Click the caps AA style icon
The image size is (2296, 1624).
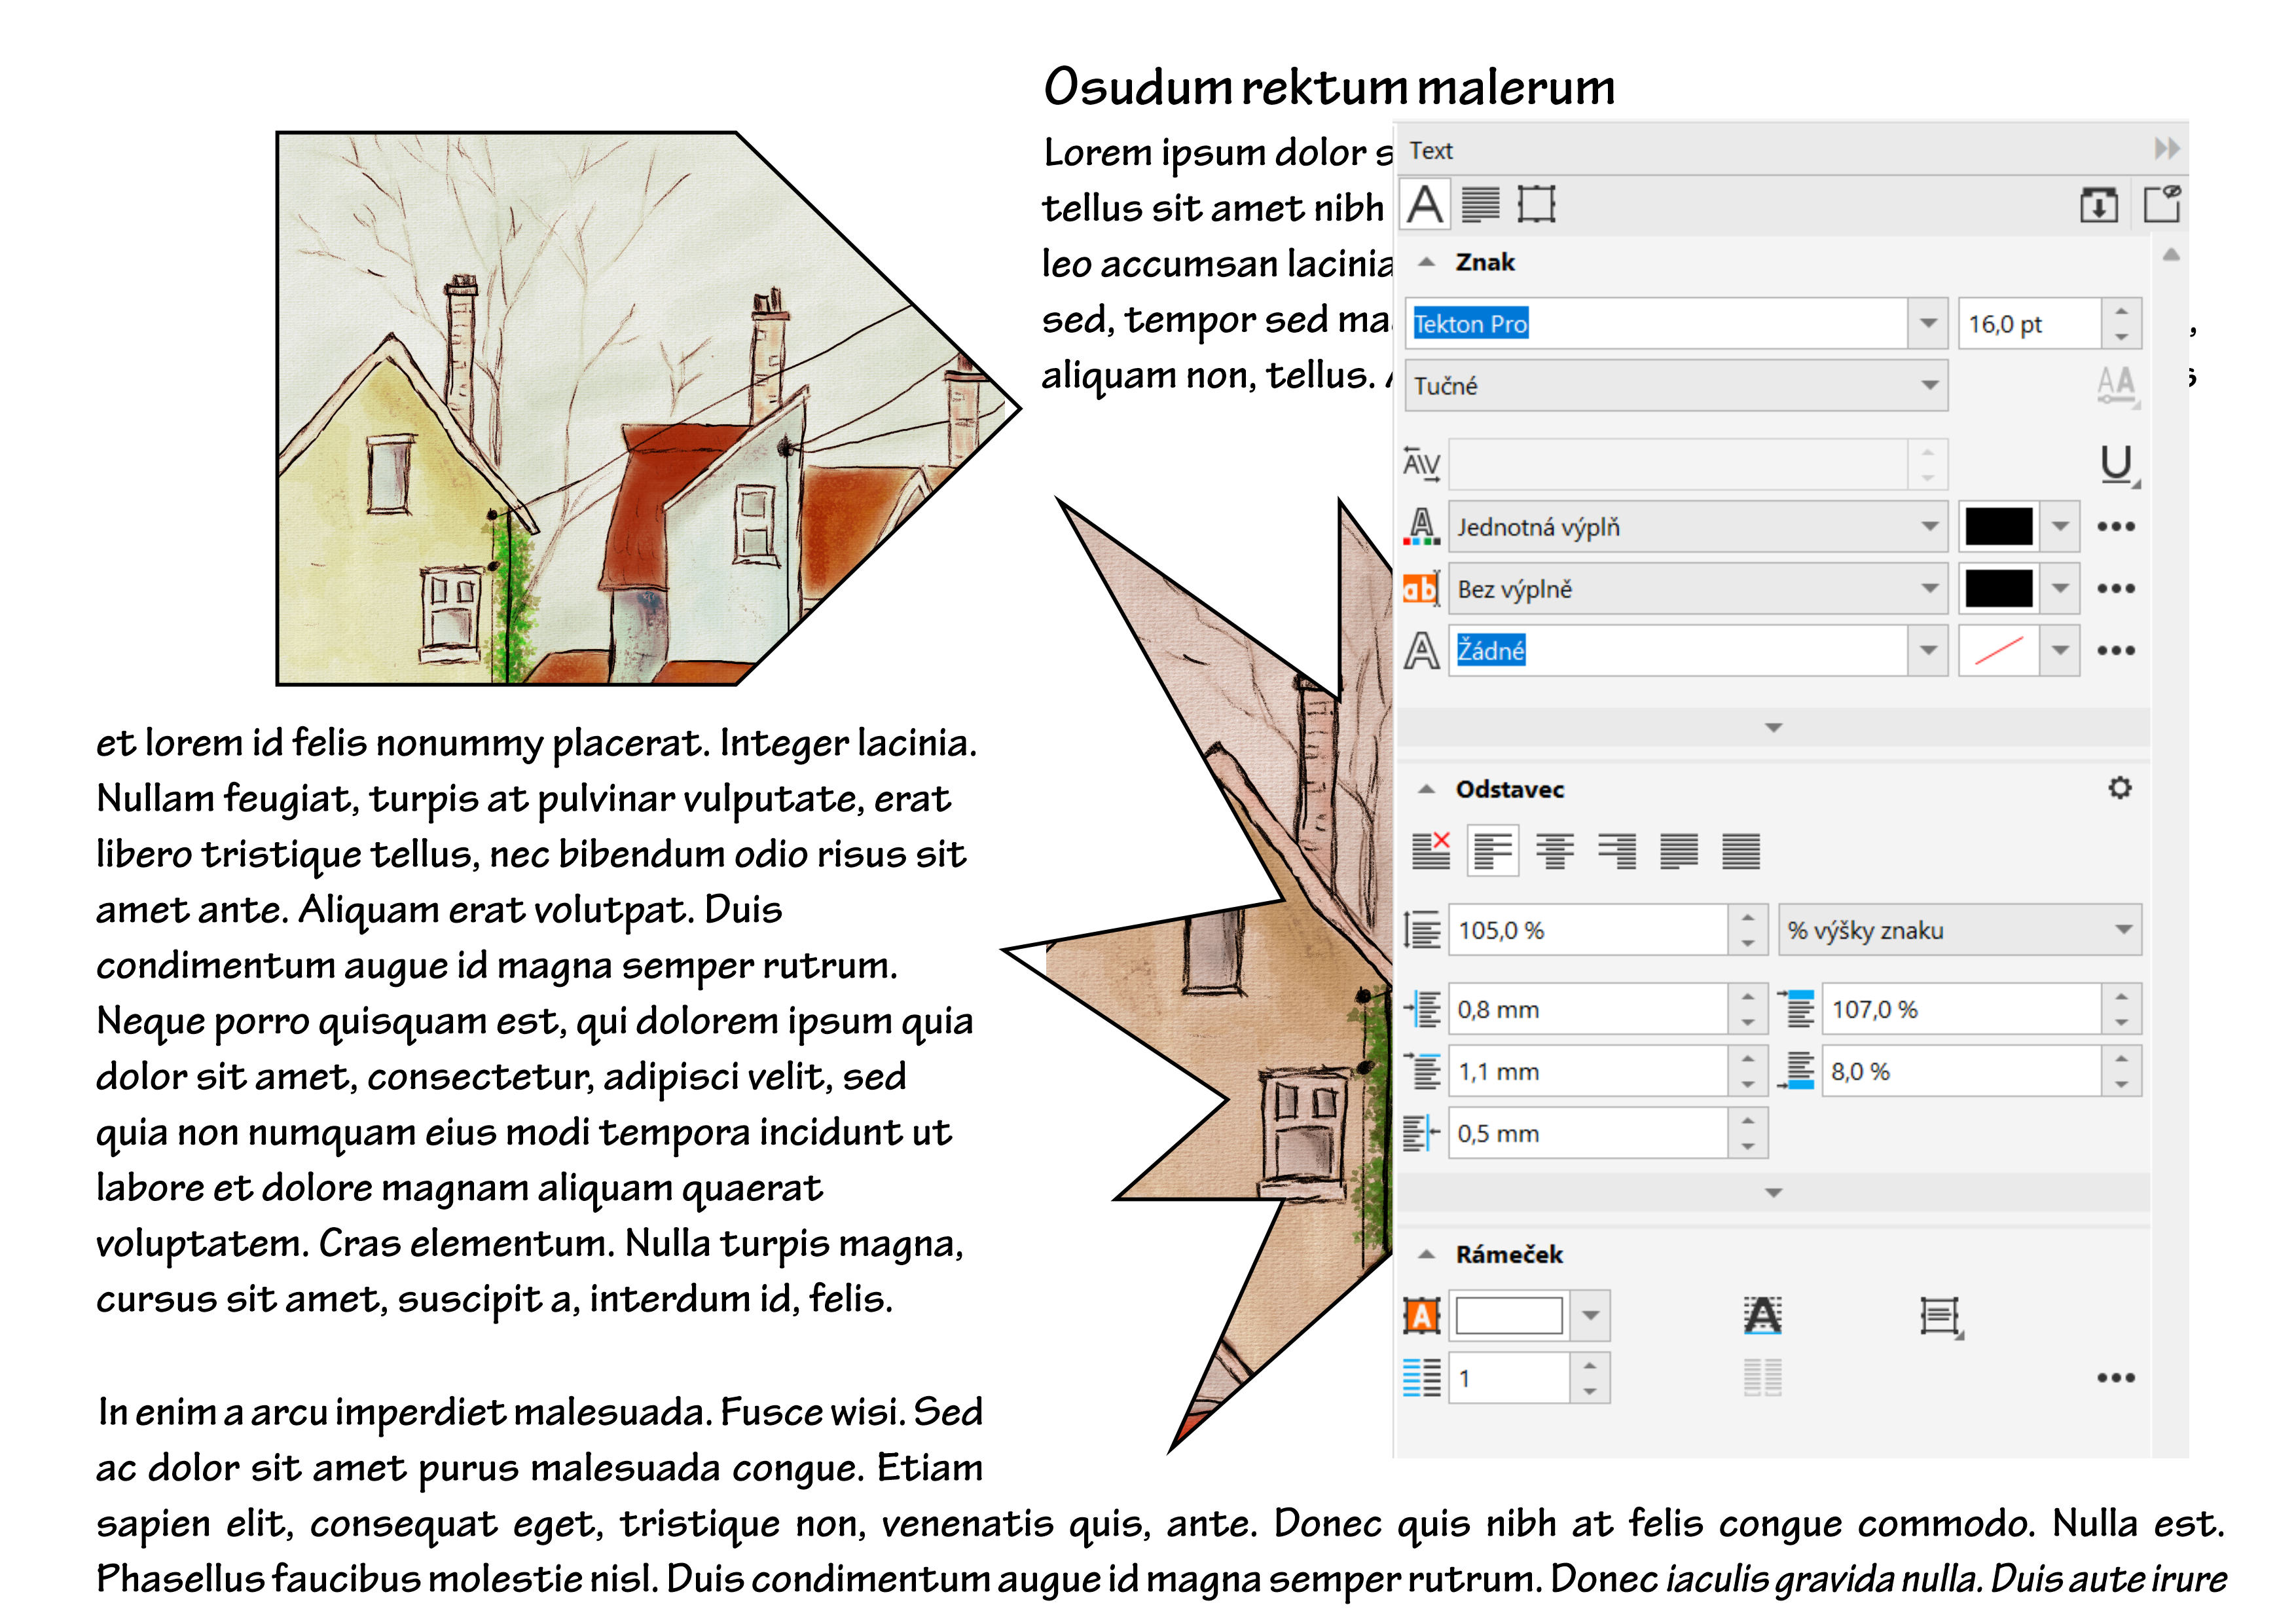(2116, 384)
